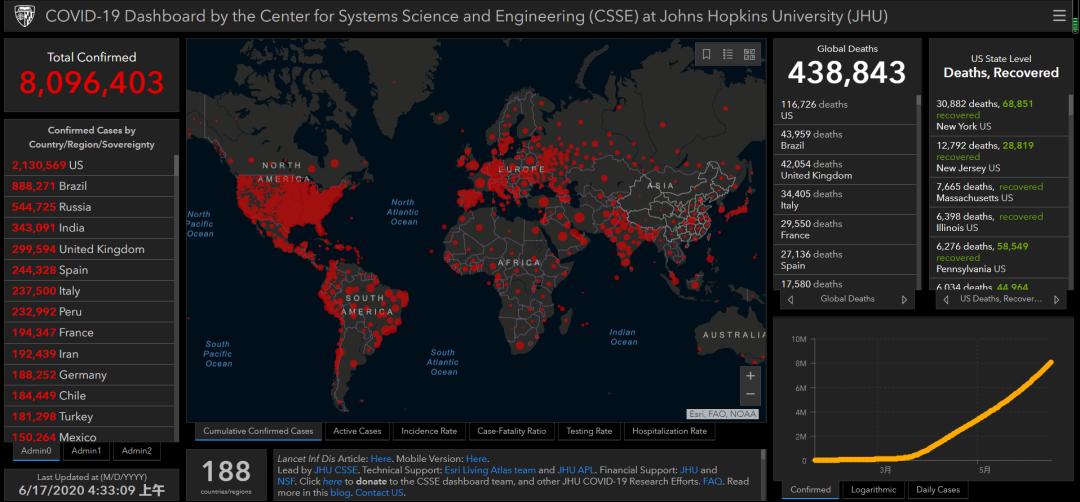Viewport: 1080px width, 502px height.
Task: Select the 2,130,569 US row
Action: 91,165
